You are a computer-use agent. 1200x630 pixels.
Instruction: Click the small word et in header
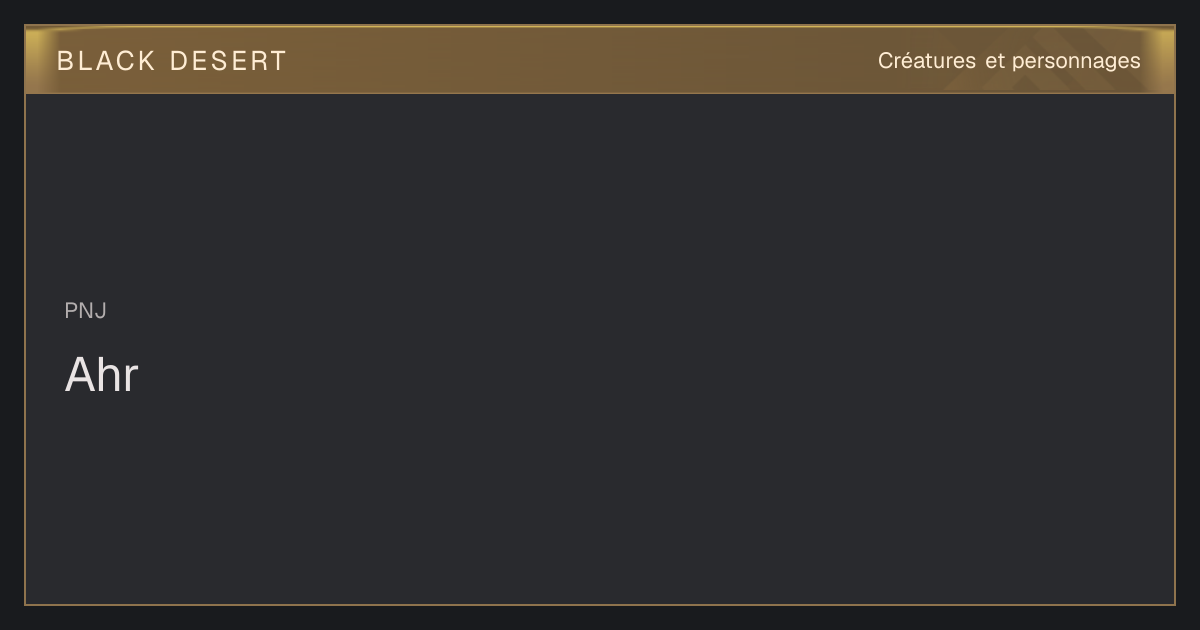tap(994, 62)
